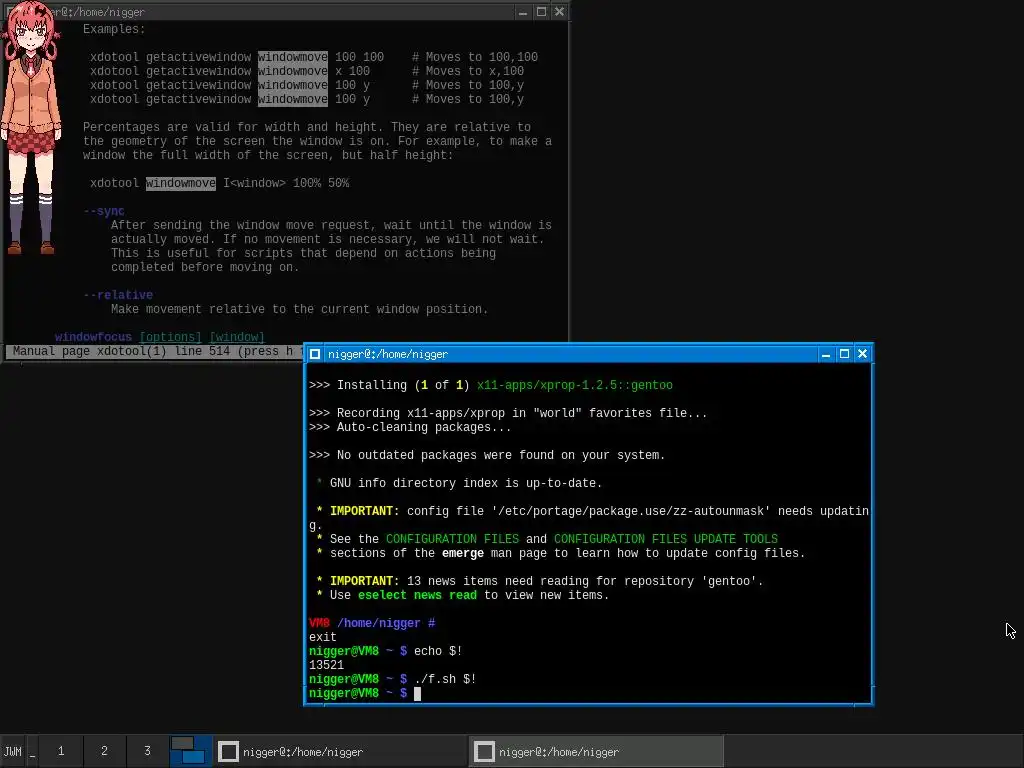Activate the highlighted terminal entry in taskbar
The image size is (1024, 768).
[597, 752]
